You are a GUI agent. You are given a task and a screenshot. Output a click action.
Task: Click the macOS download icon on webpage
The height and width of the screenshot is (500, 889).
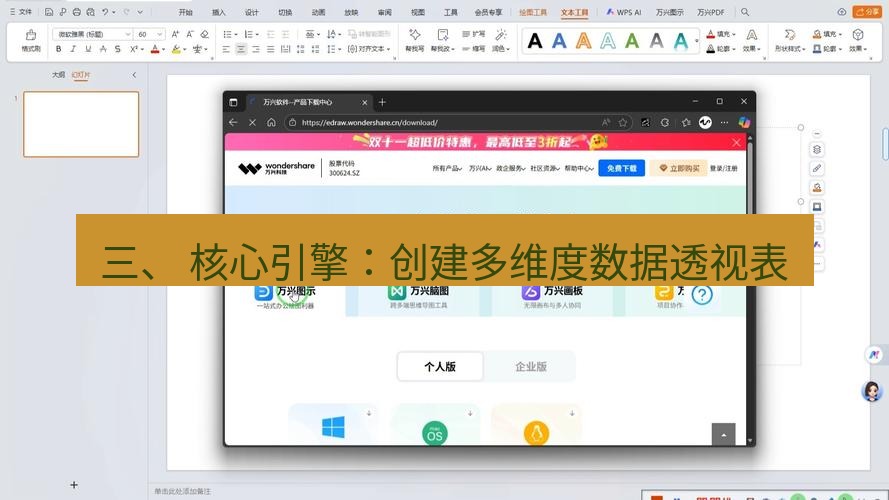tap(434, 434)
